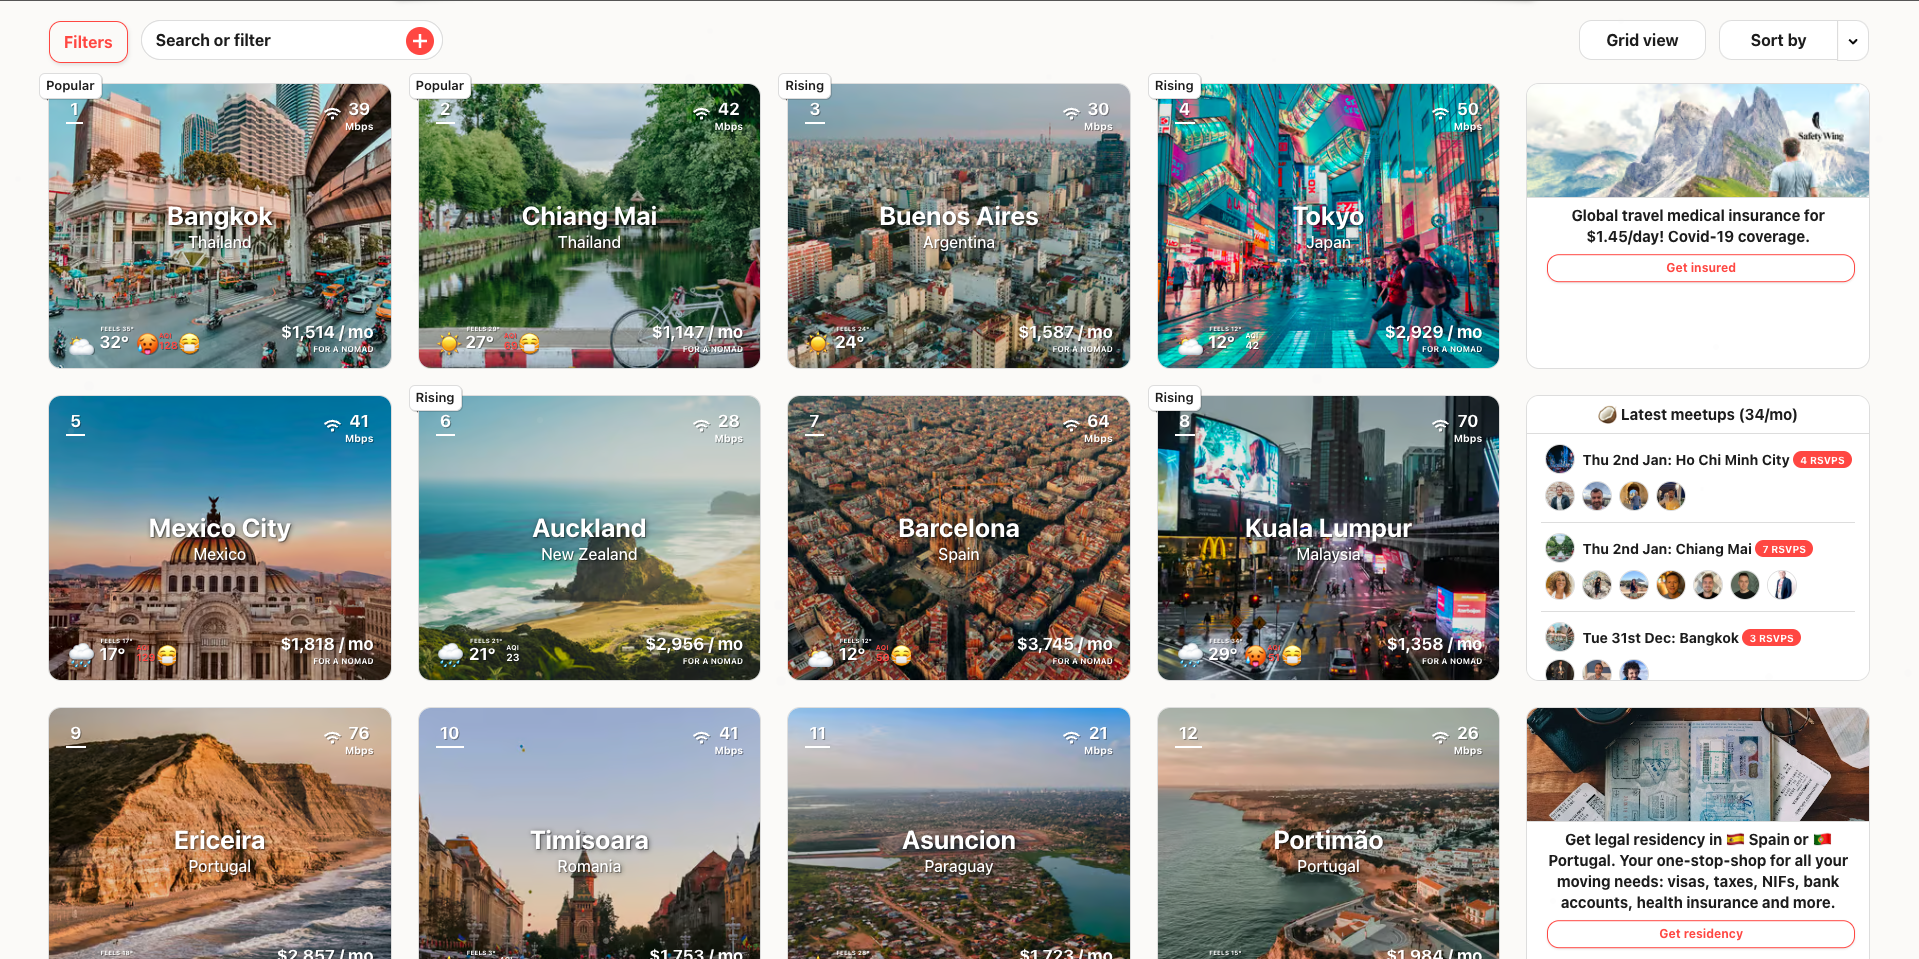Open the passport residency ad image
The width and height of the screenshot is (1919, 959).
1697,764
